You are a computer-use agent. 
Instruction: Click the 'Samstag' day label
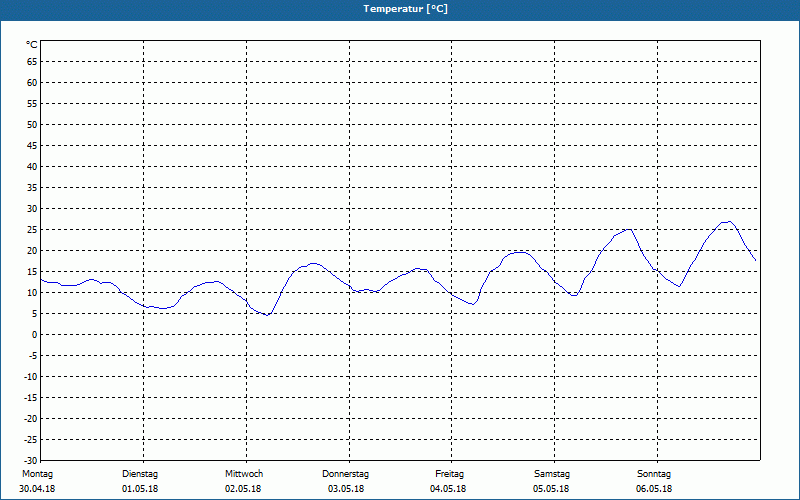pyautogui.click(x=552, y=474)
